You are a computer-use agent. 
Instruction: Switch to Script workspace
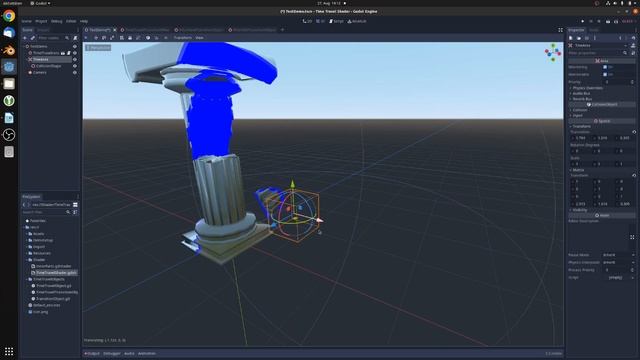point(336,21)
